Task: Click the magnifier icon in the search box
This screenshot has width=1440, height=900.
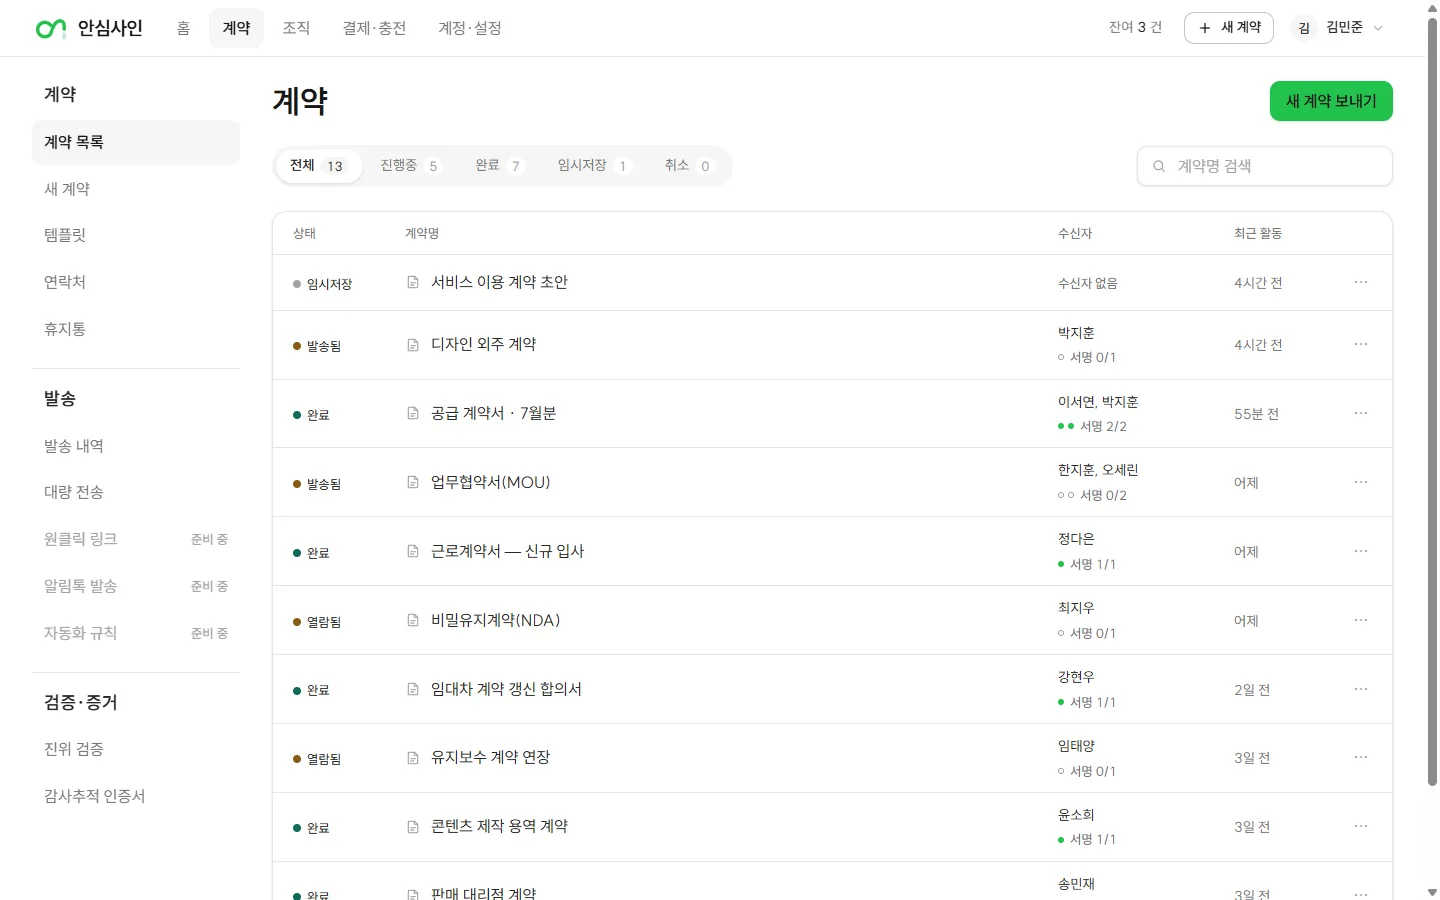Action: pos(1159,166)
